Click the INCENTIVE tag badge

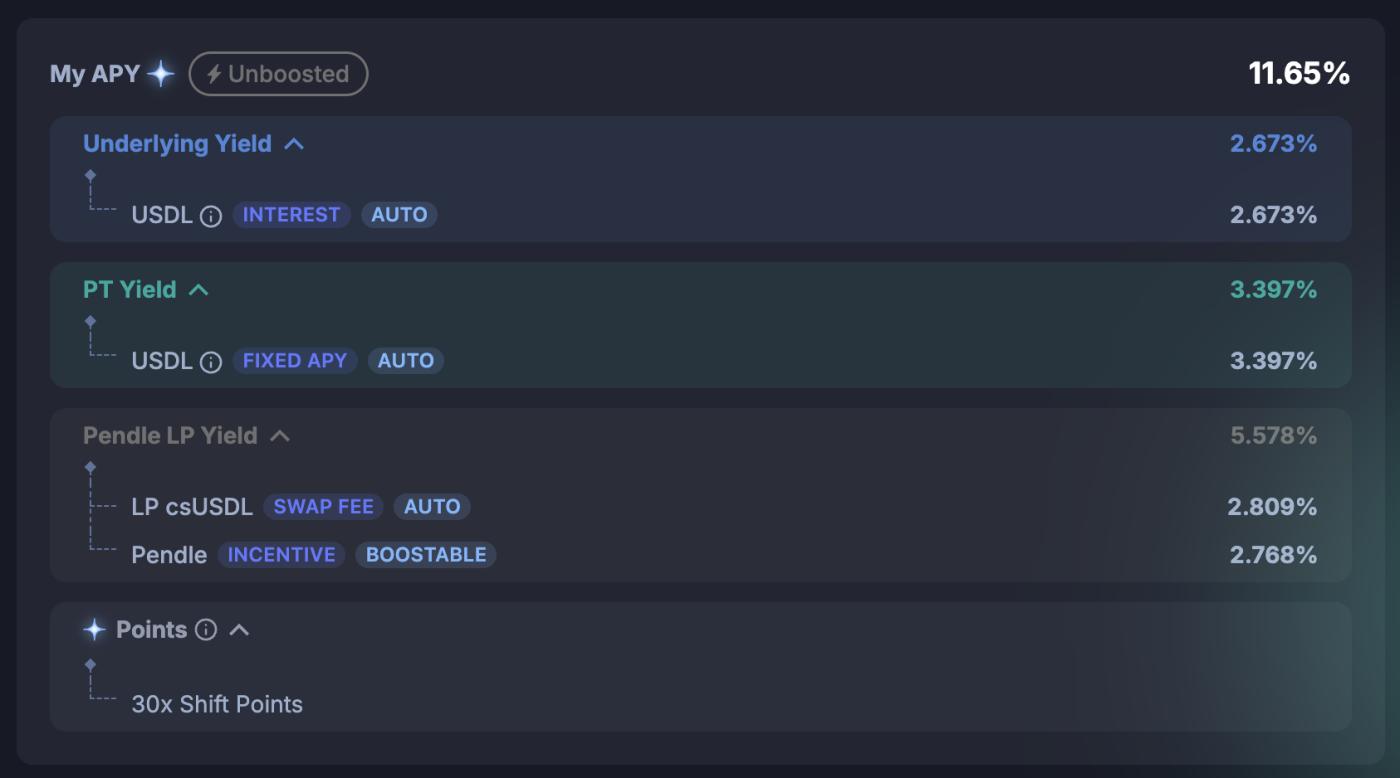click(x=281, y=555)
